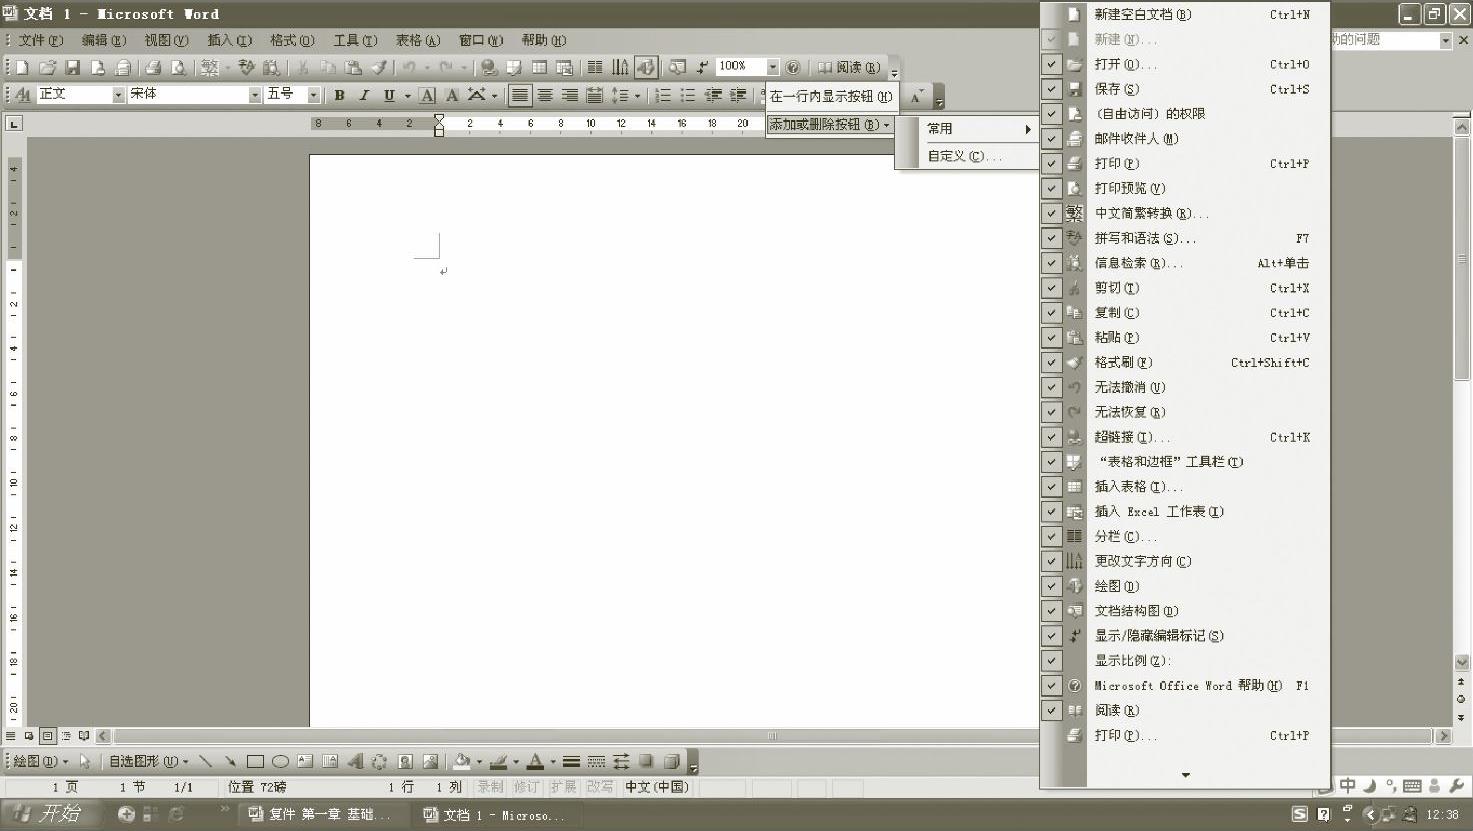This screenshot has width=1473, height=831.
Task: Click the vertical scrollbar down arrow
Action: coord(1461,662)
